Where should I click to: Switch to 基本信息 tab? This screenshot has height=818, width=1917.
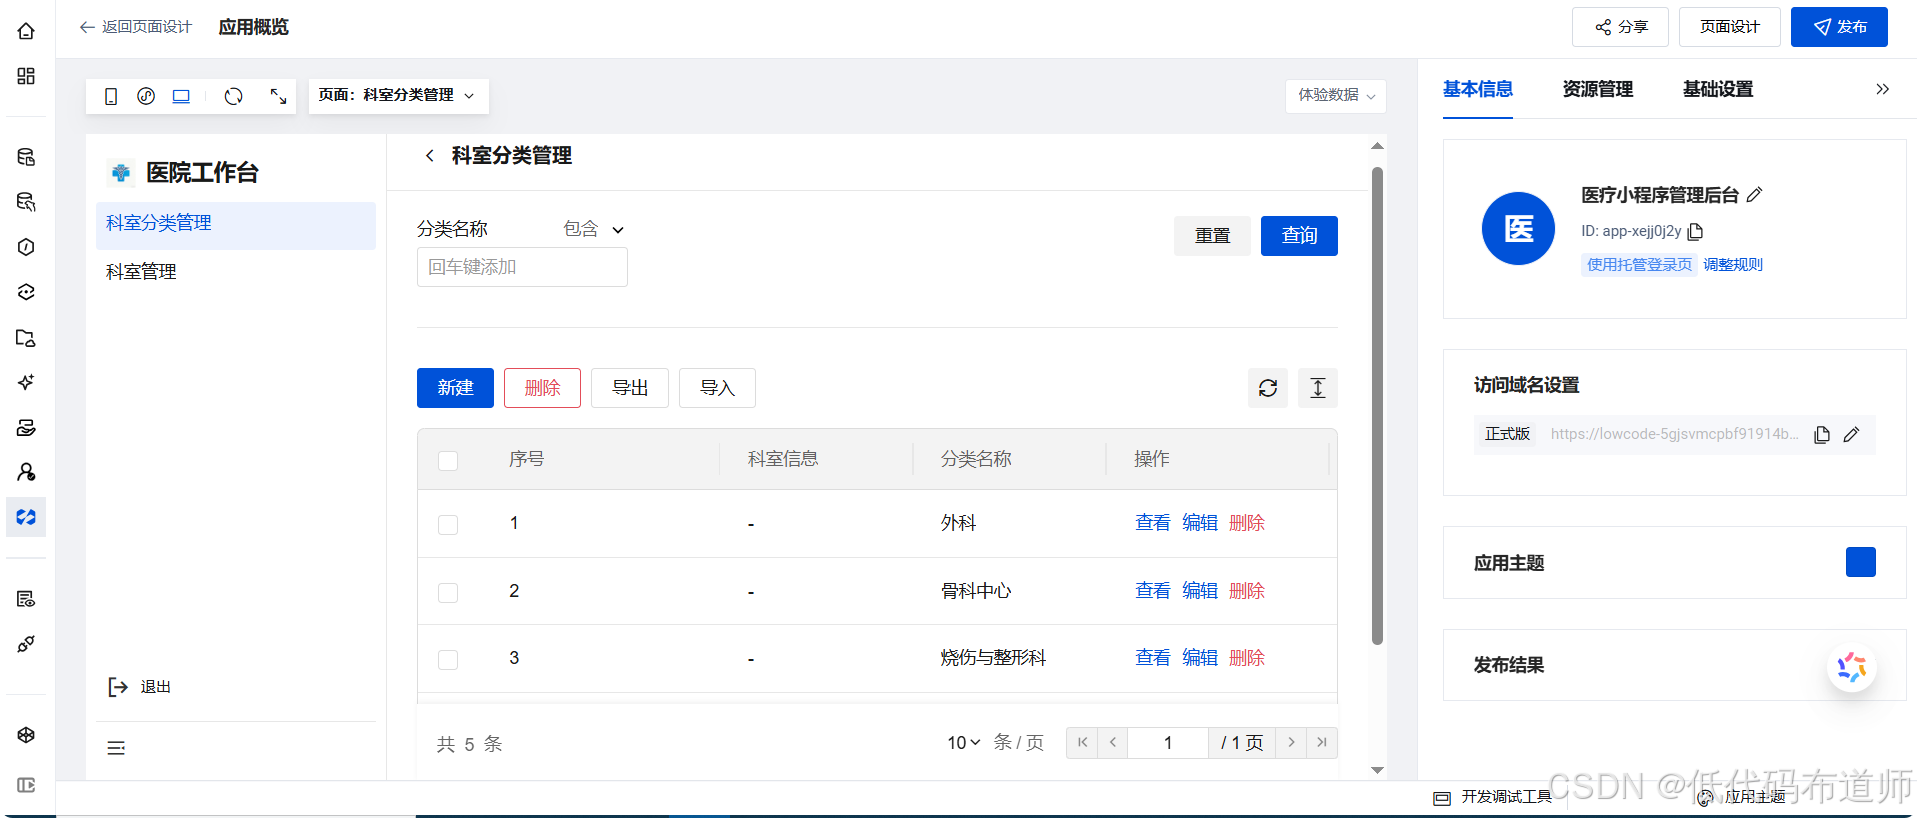pyautogui.click(x=1478, y=89)
